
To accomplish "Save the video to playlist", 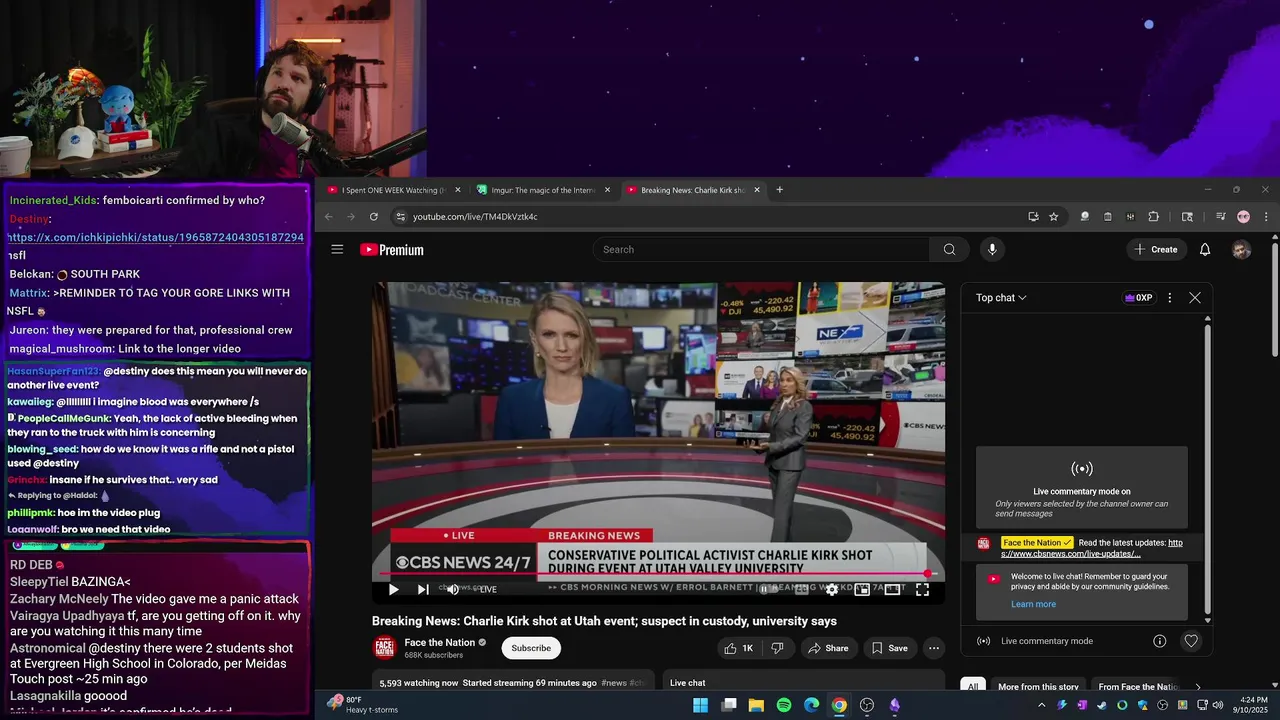I will pos(889,648).
